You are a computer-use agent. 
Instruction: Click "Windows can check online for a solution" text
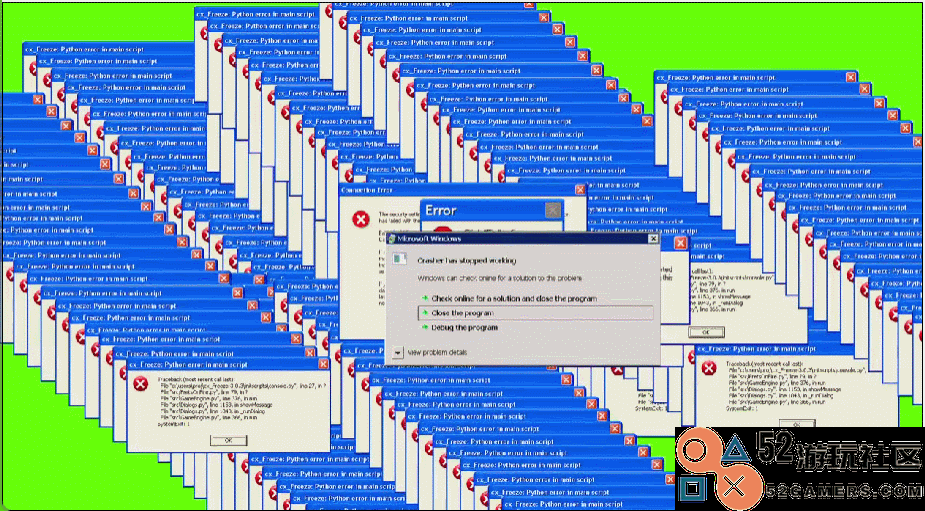[x=500, y=278]
